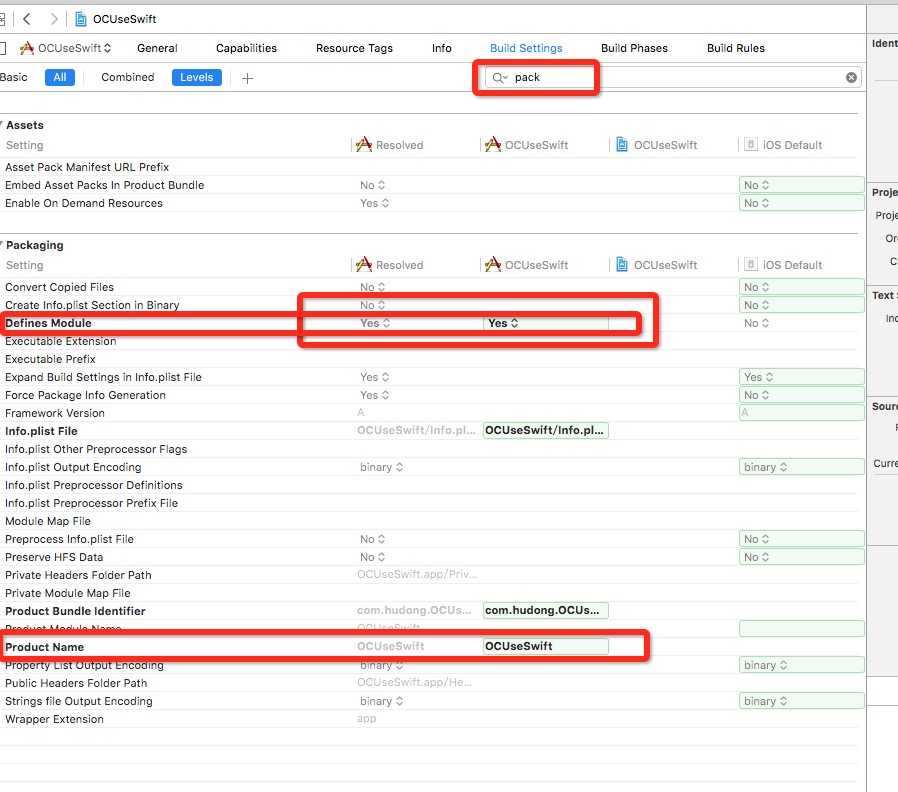Toggle the Levels view option
Viewport: 898px width, 792px height.
point(196,77)
